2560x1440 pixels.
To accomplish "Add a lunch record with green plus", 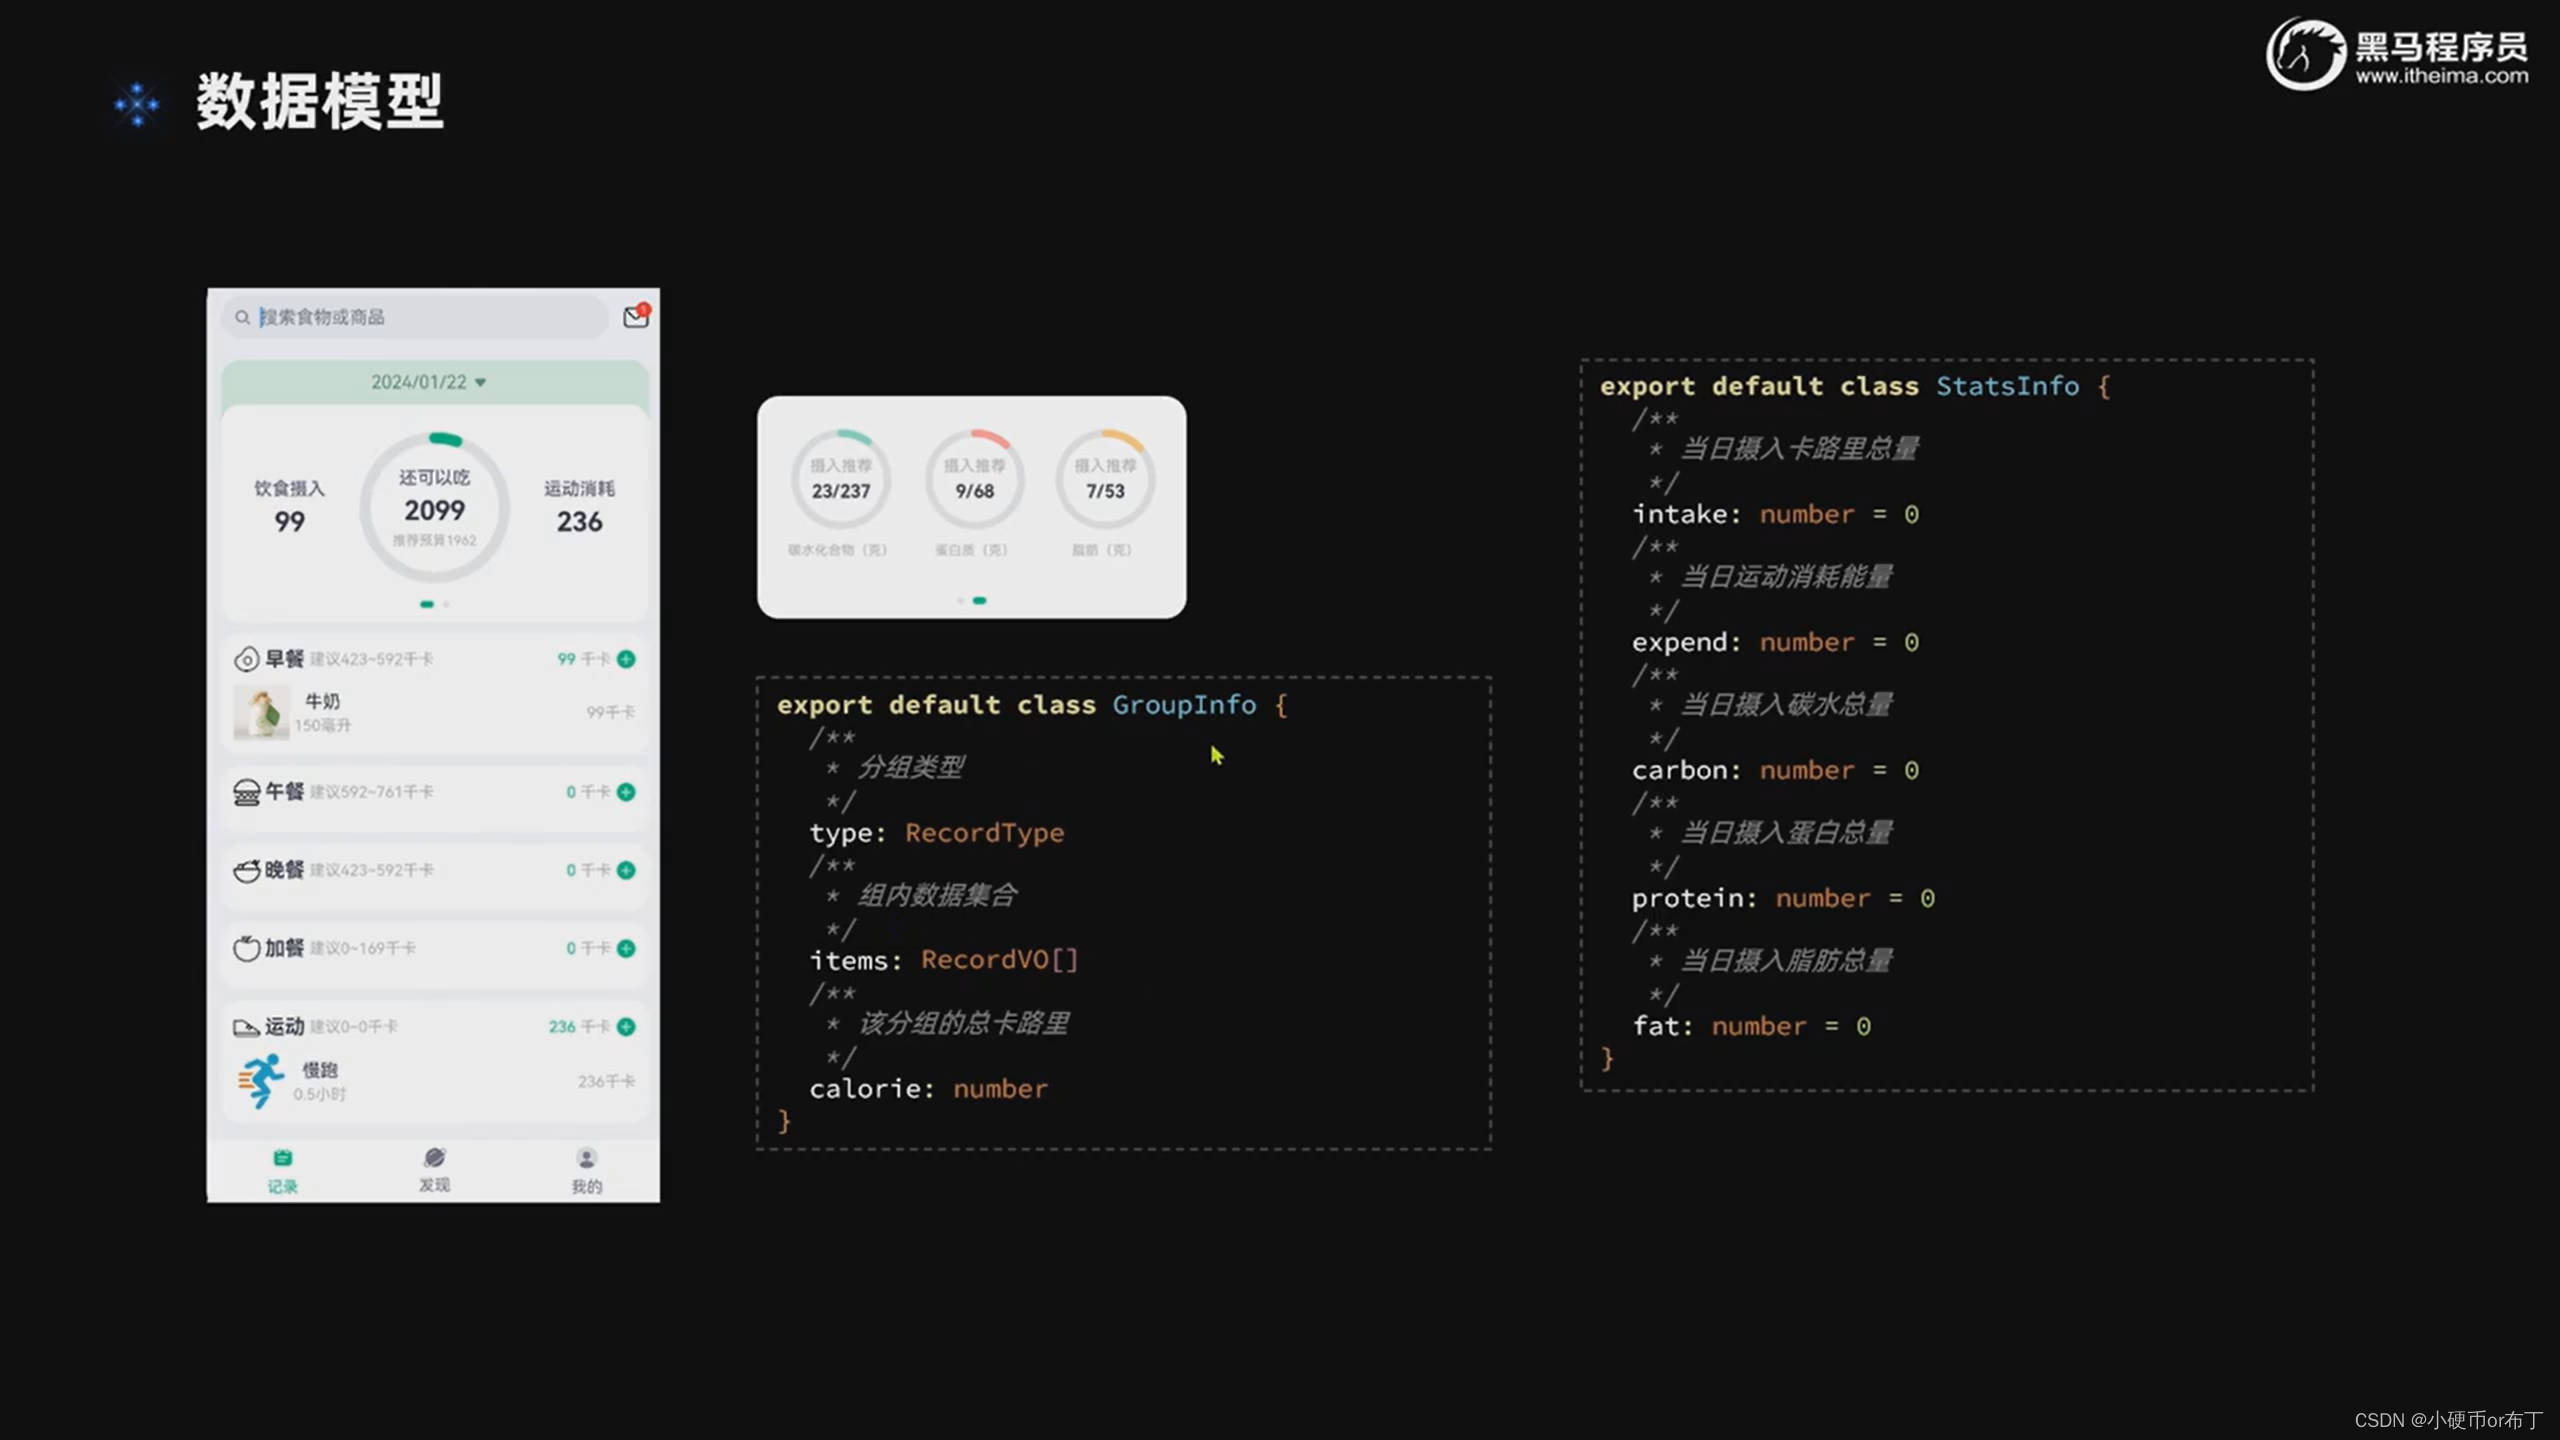I will (x=626, y=792).
